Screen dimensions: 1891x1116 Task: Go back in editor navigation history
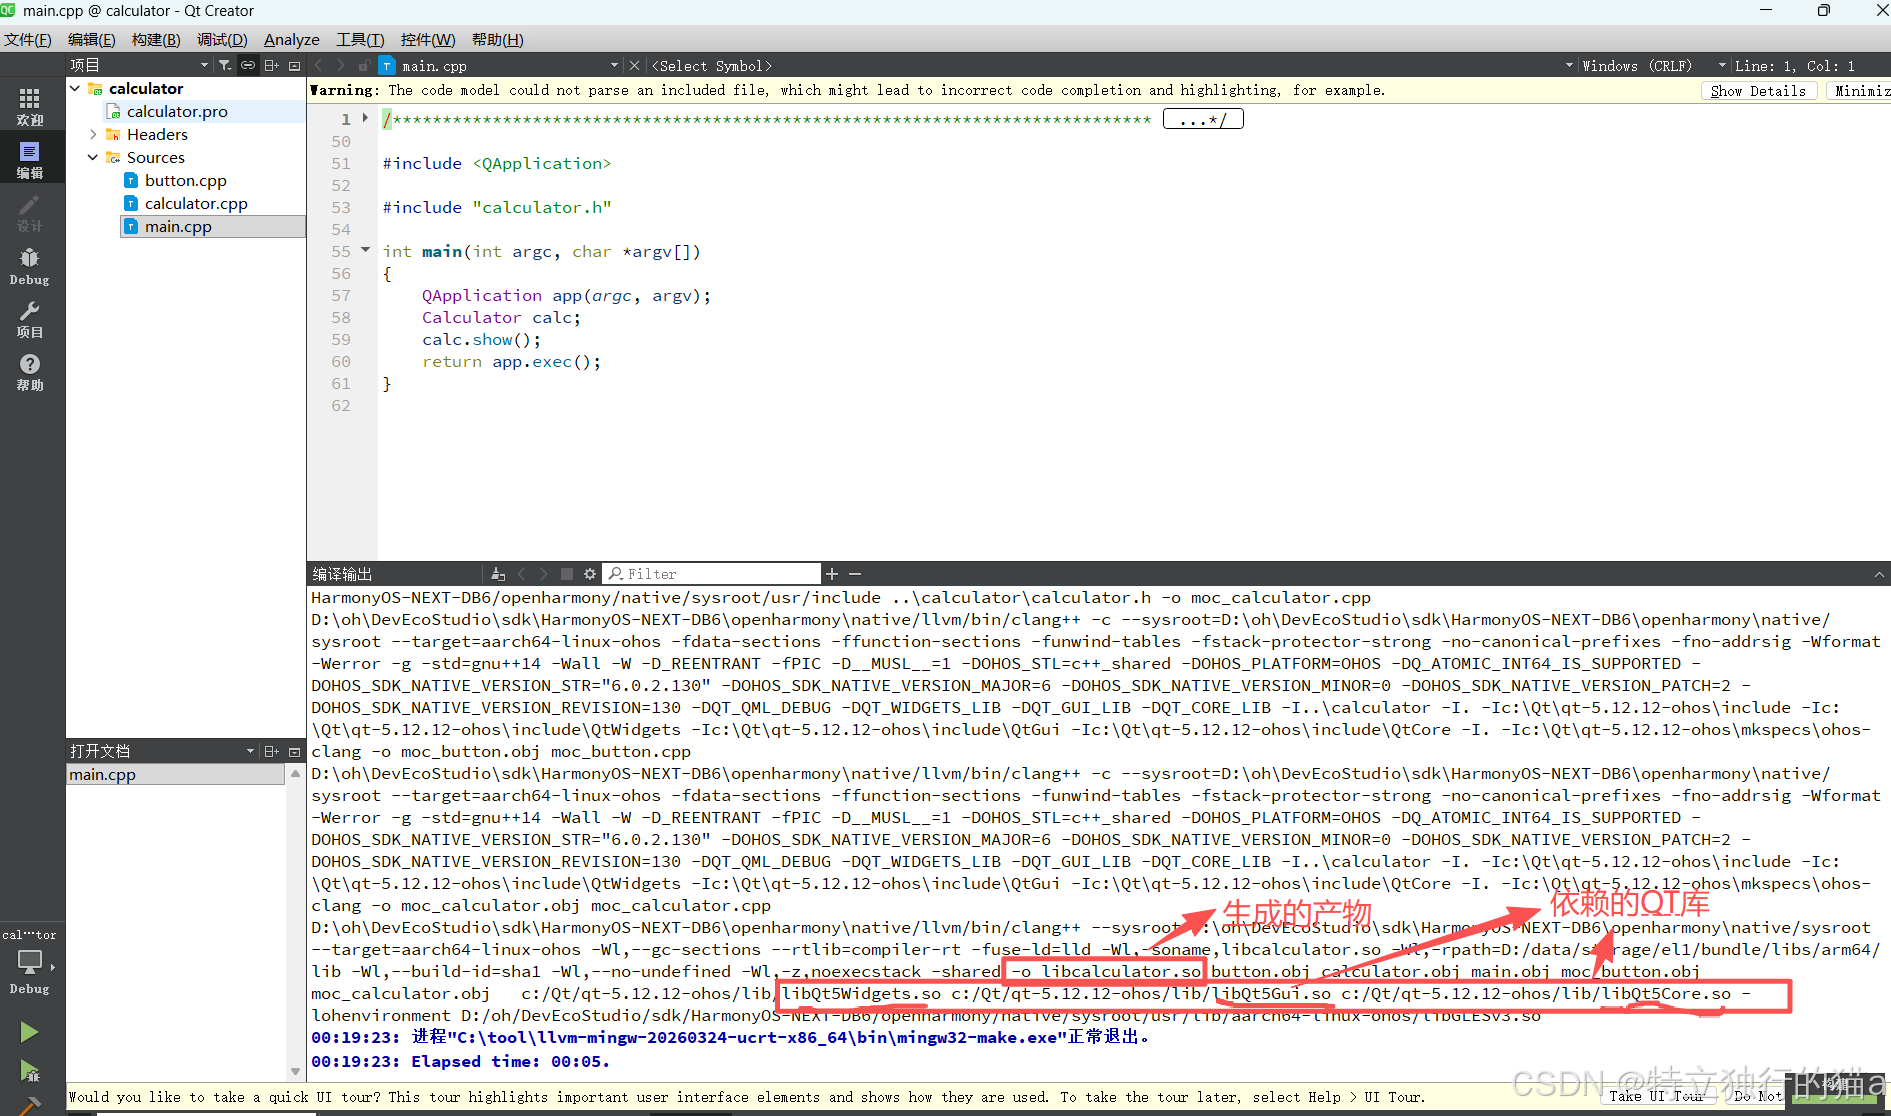(x=319, y=65)
